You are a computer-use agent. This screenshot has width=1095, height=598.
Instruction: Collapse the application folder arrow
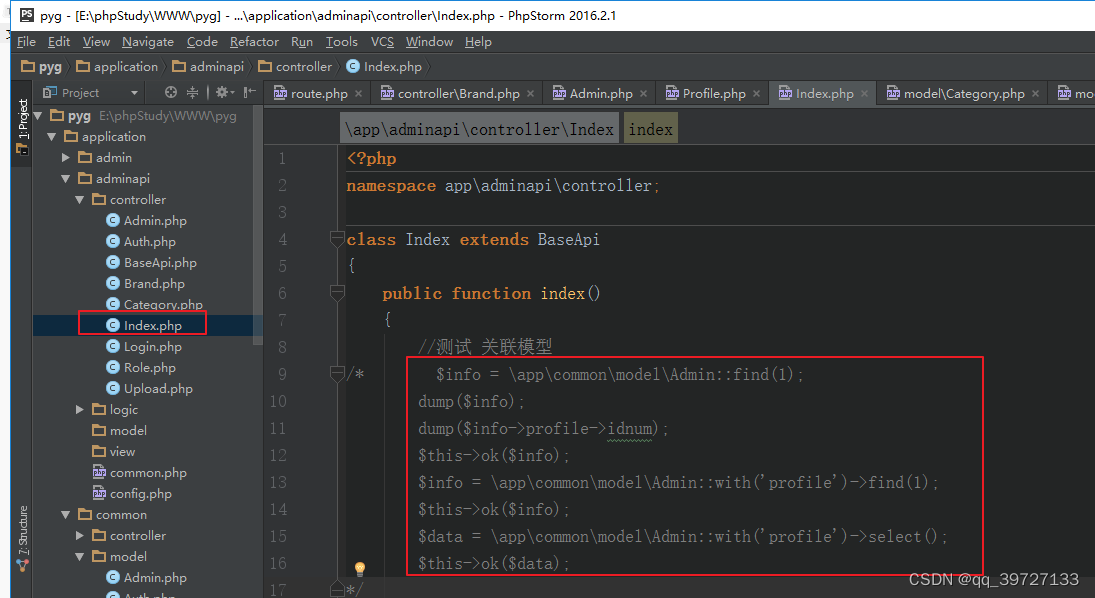(52, 136)
